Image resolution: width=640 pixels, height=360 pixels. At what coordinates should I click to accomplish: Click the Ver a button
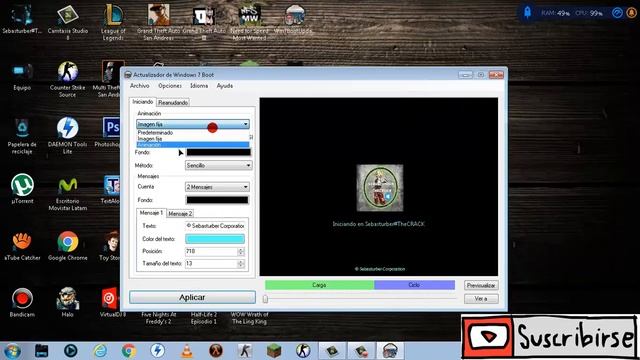click(481, 299)
